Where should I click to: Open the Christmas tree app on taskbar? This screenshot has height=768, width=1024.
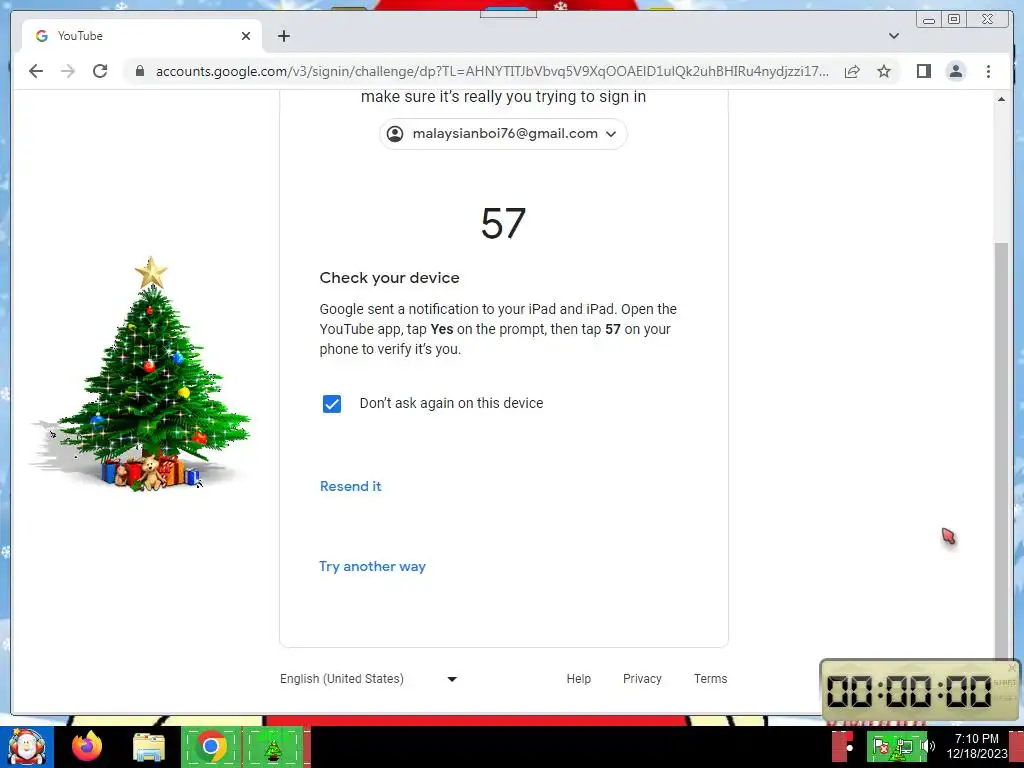273,746
